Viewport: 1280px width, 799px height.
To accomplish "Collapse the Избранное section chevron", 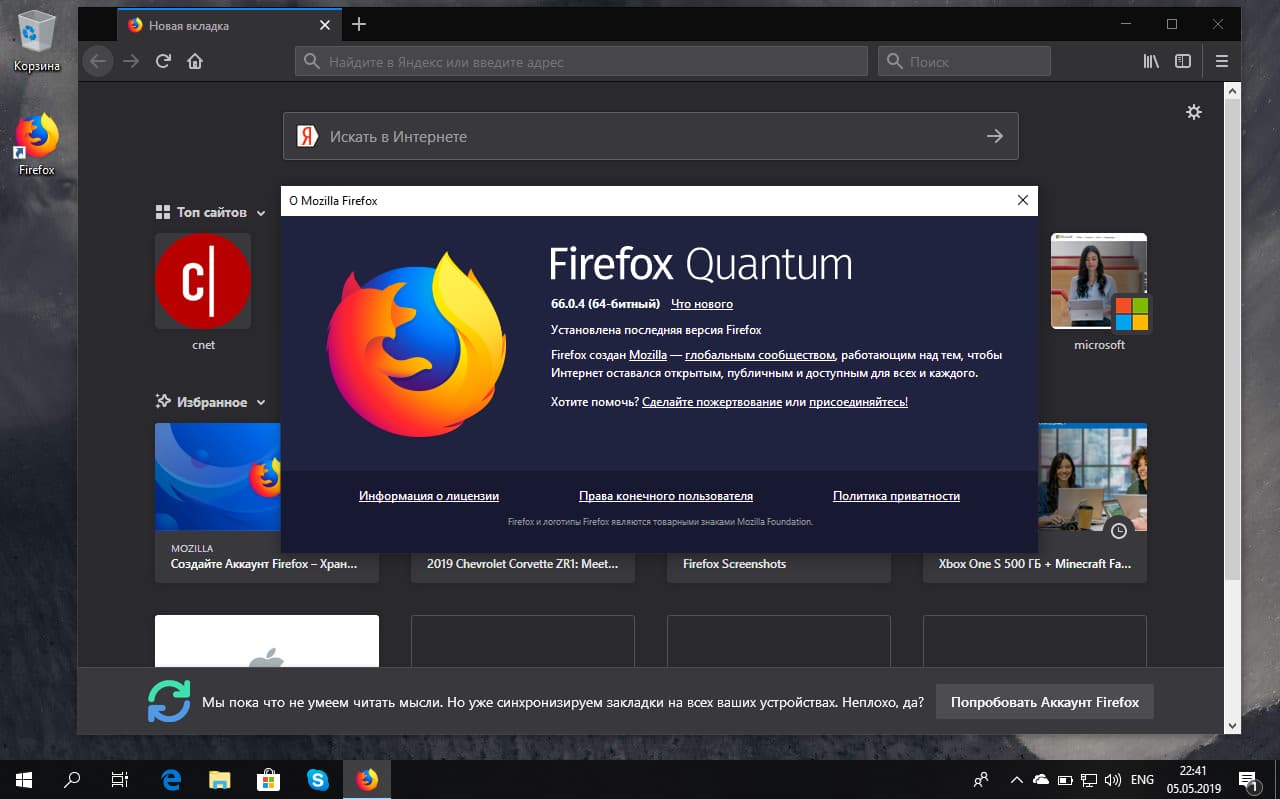I will 261,402.
